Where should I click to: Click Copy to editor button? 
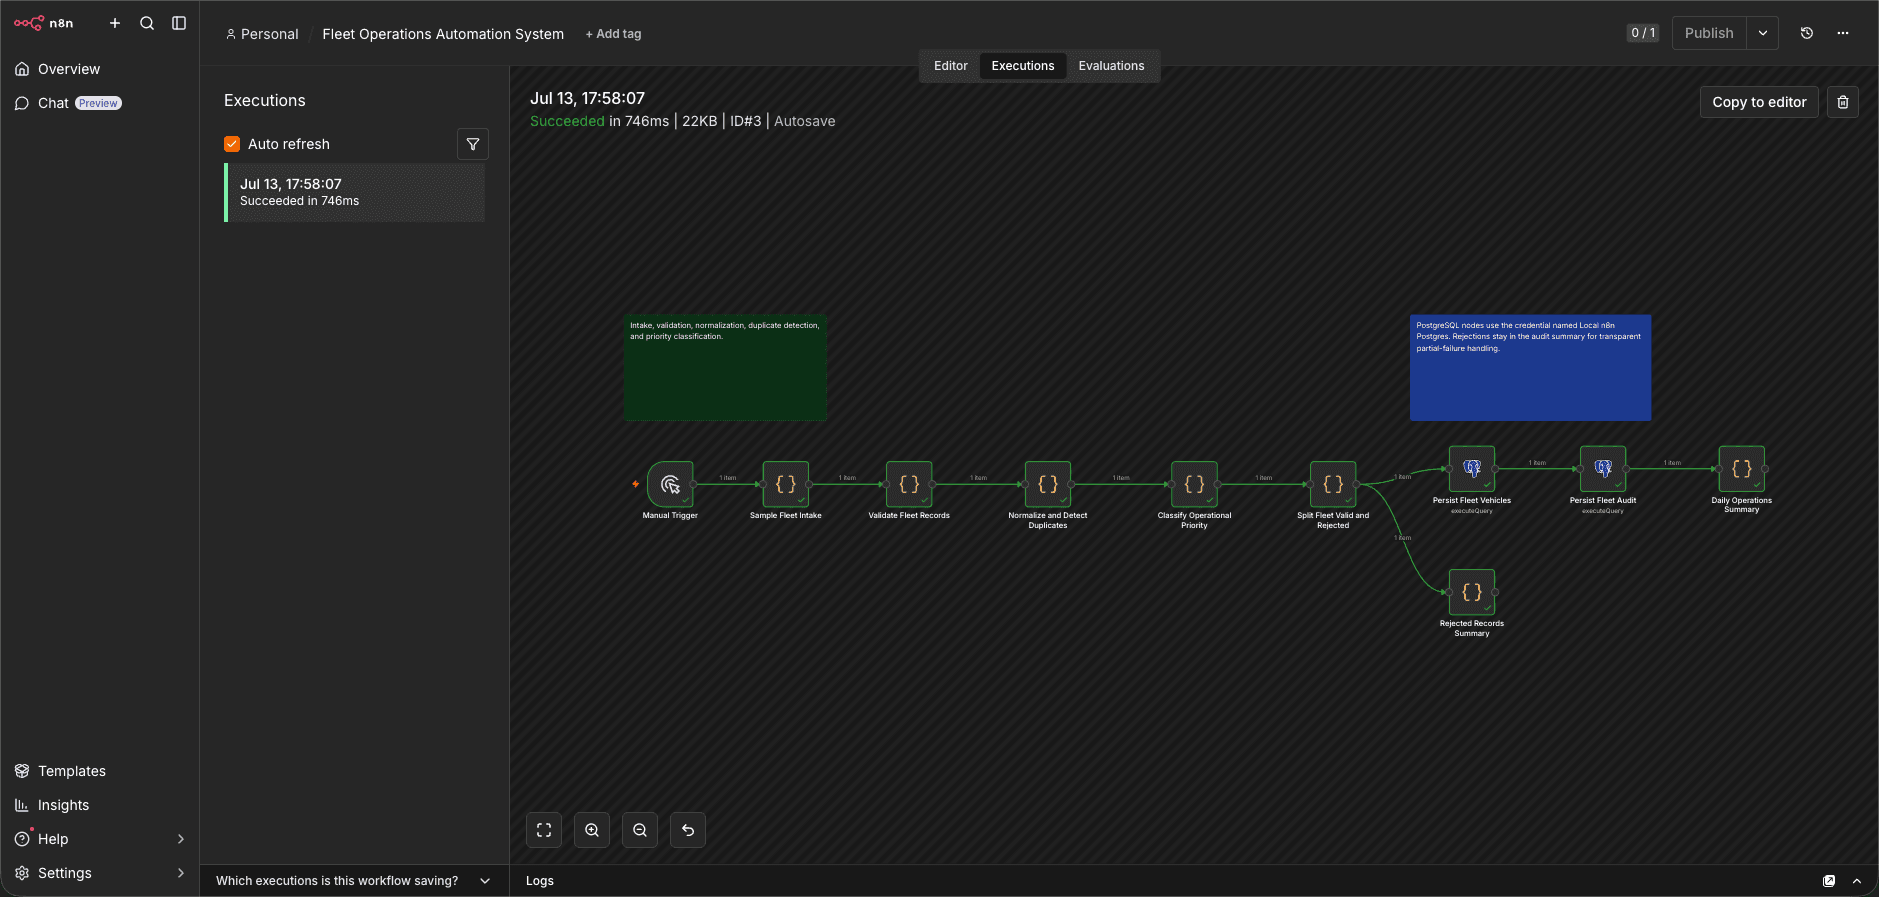click(x=1759, y=102)
